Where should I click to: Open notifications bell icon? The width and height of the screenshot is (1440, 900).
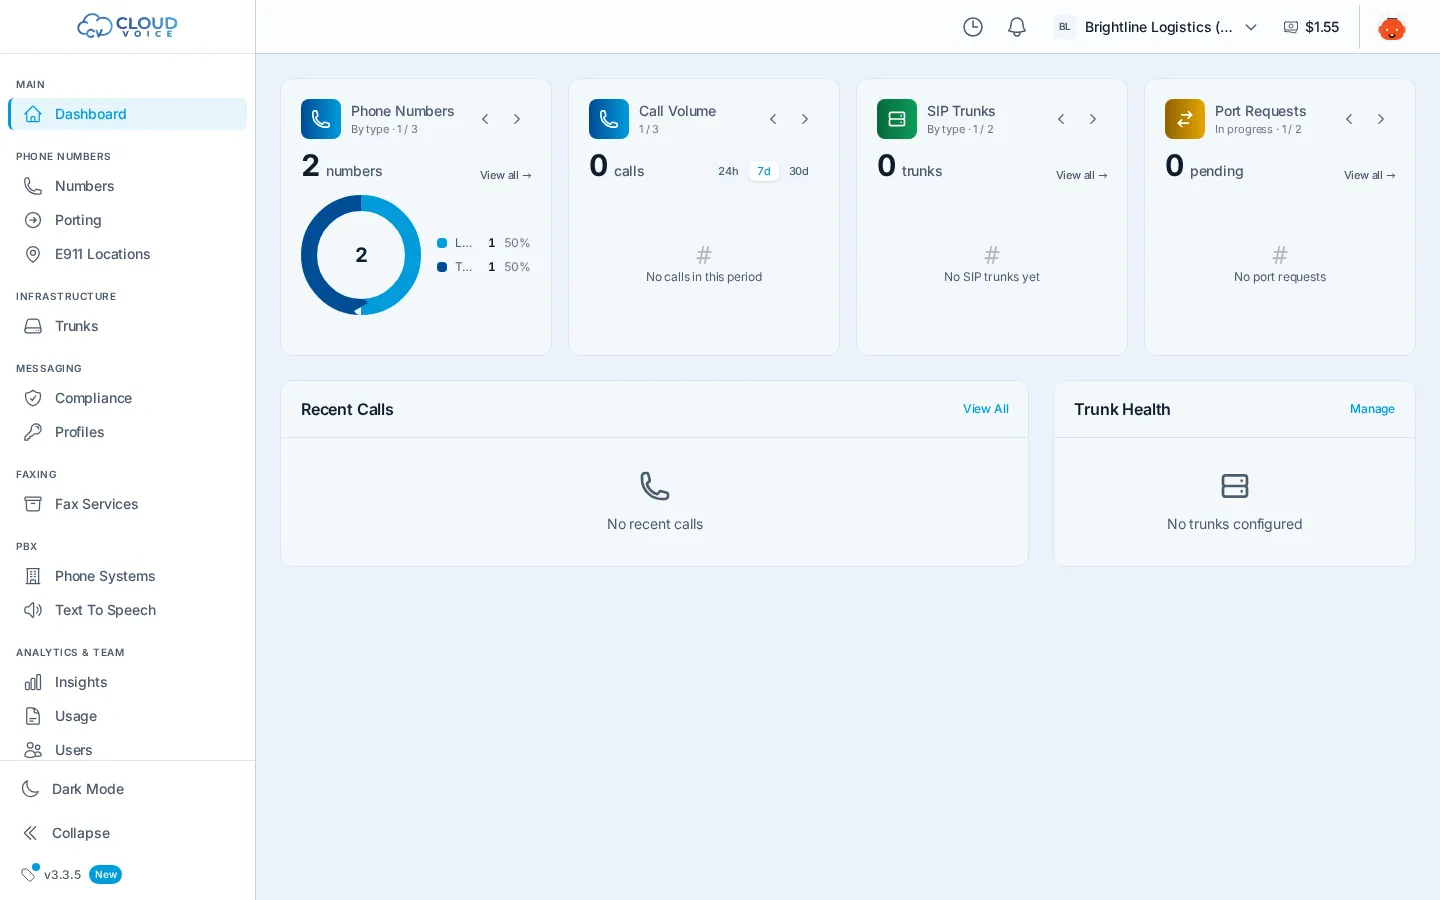[x=1017, y=27]
